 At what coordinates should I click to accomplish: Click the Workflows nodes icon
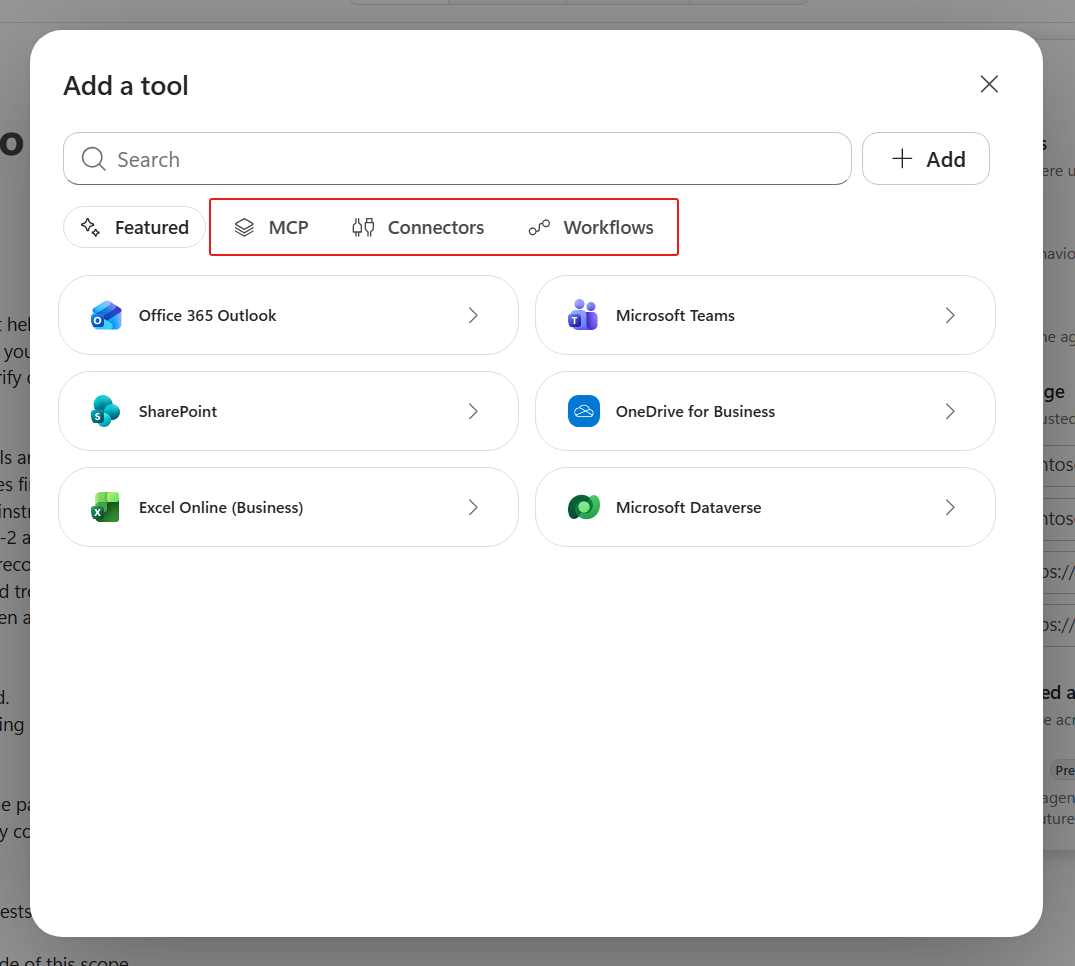[539, 228]
